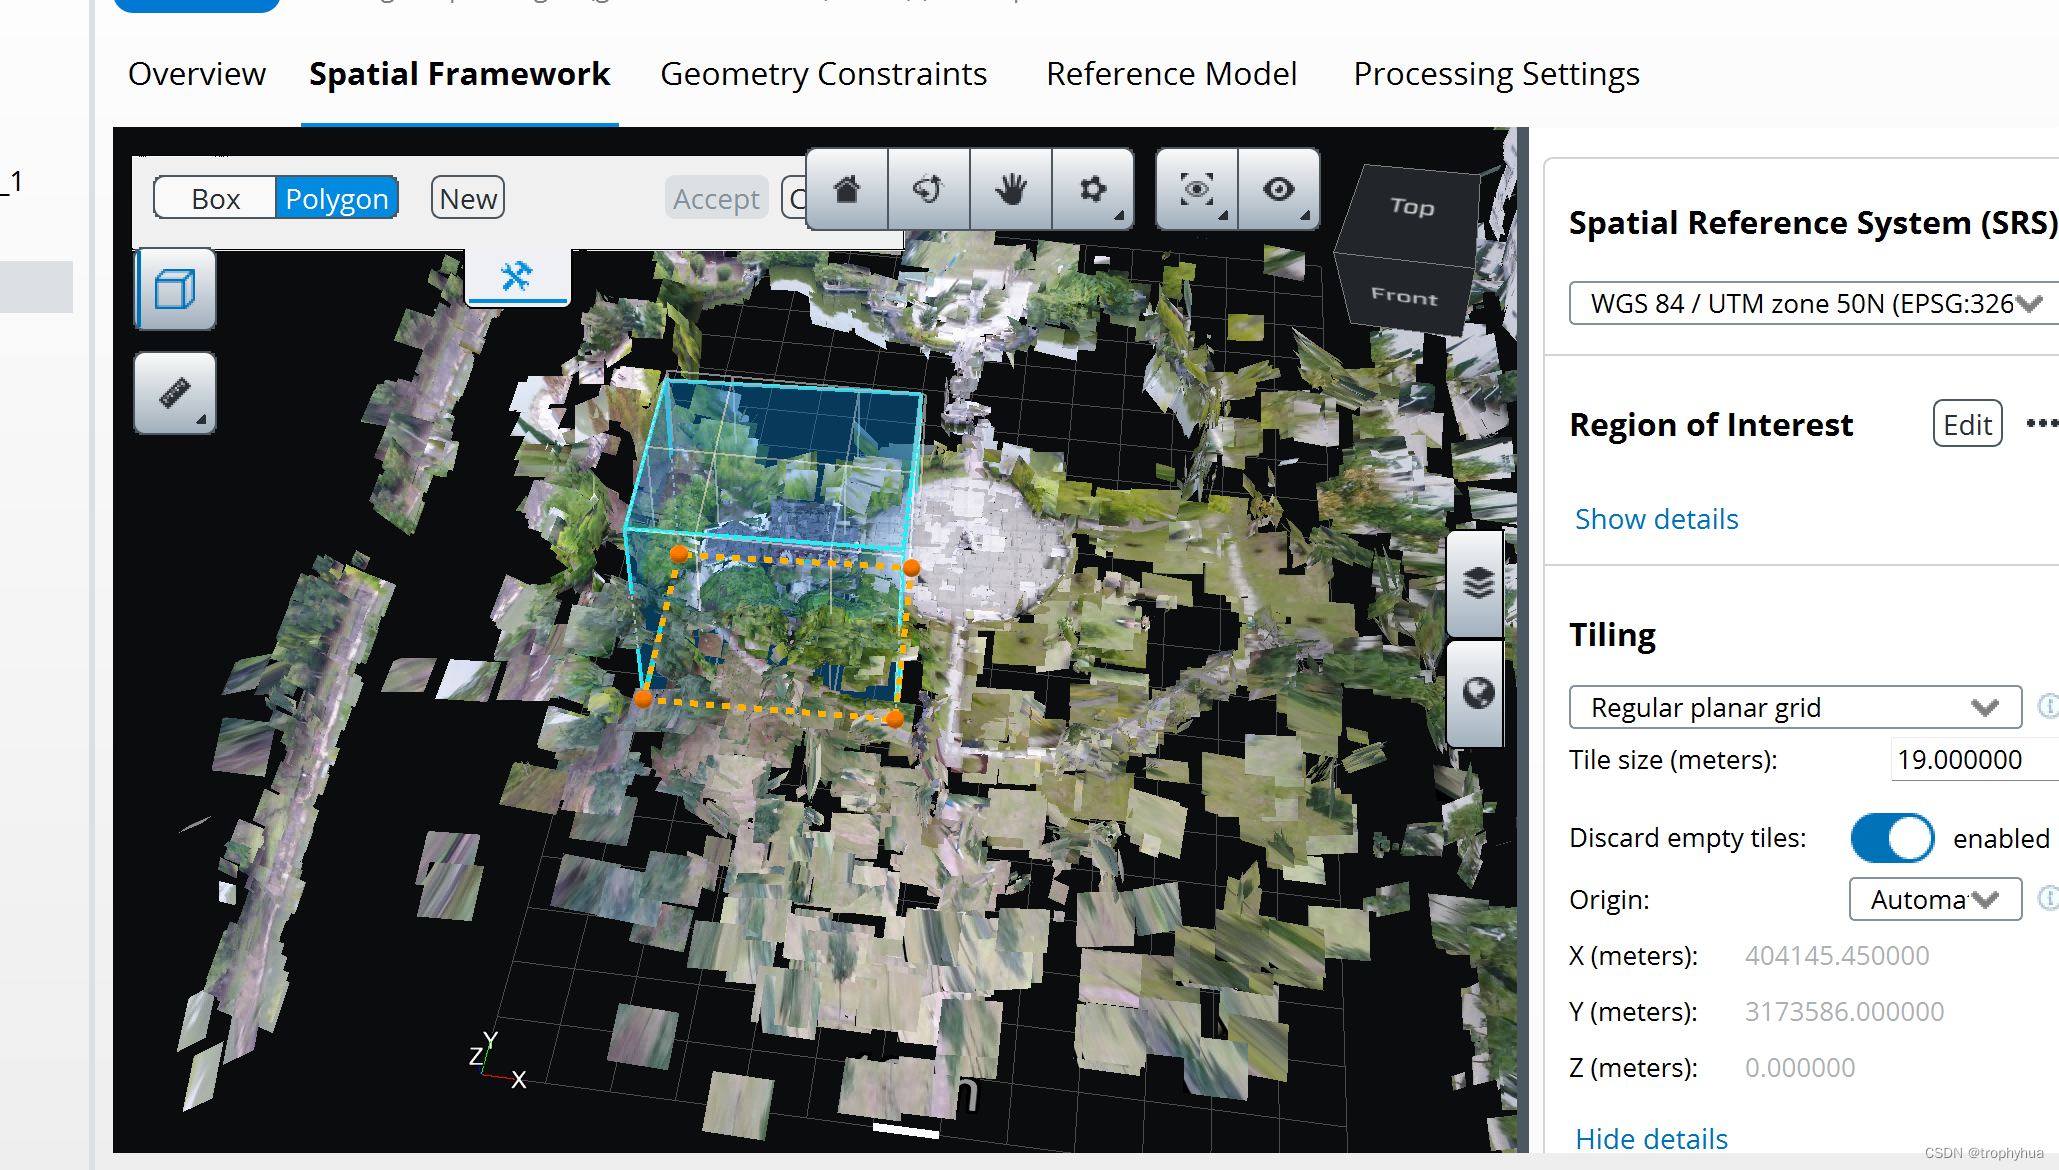Click Edit for Region of Interest
This screenshot has height=1170, width=2059.
tap(1967, 424)
